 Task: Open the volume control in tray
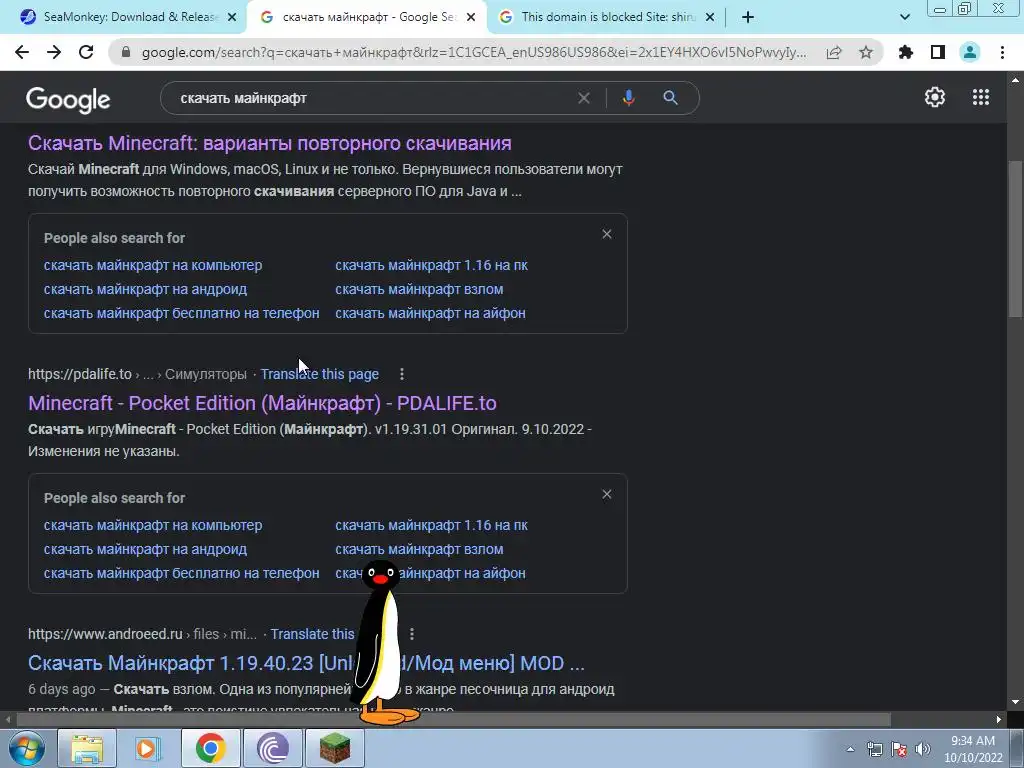[923, 749]
